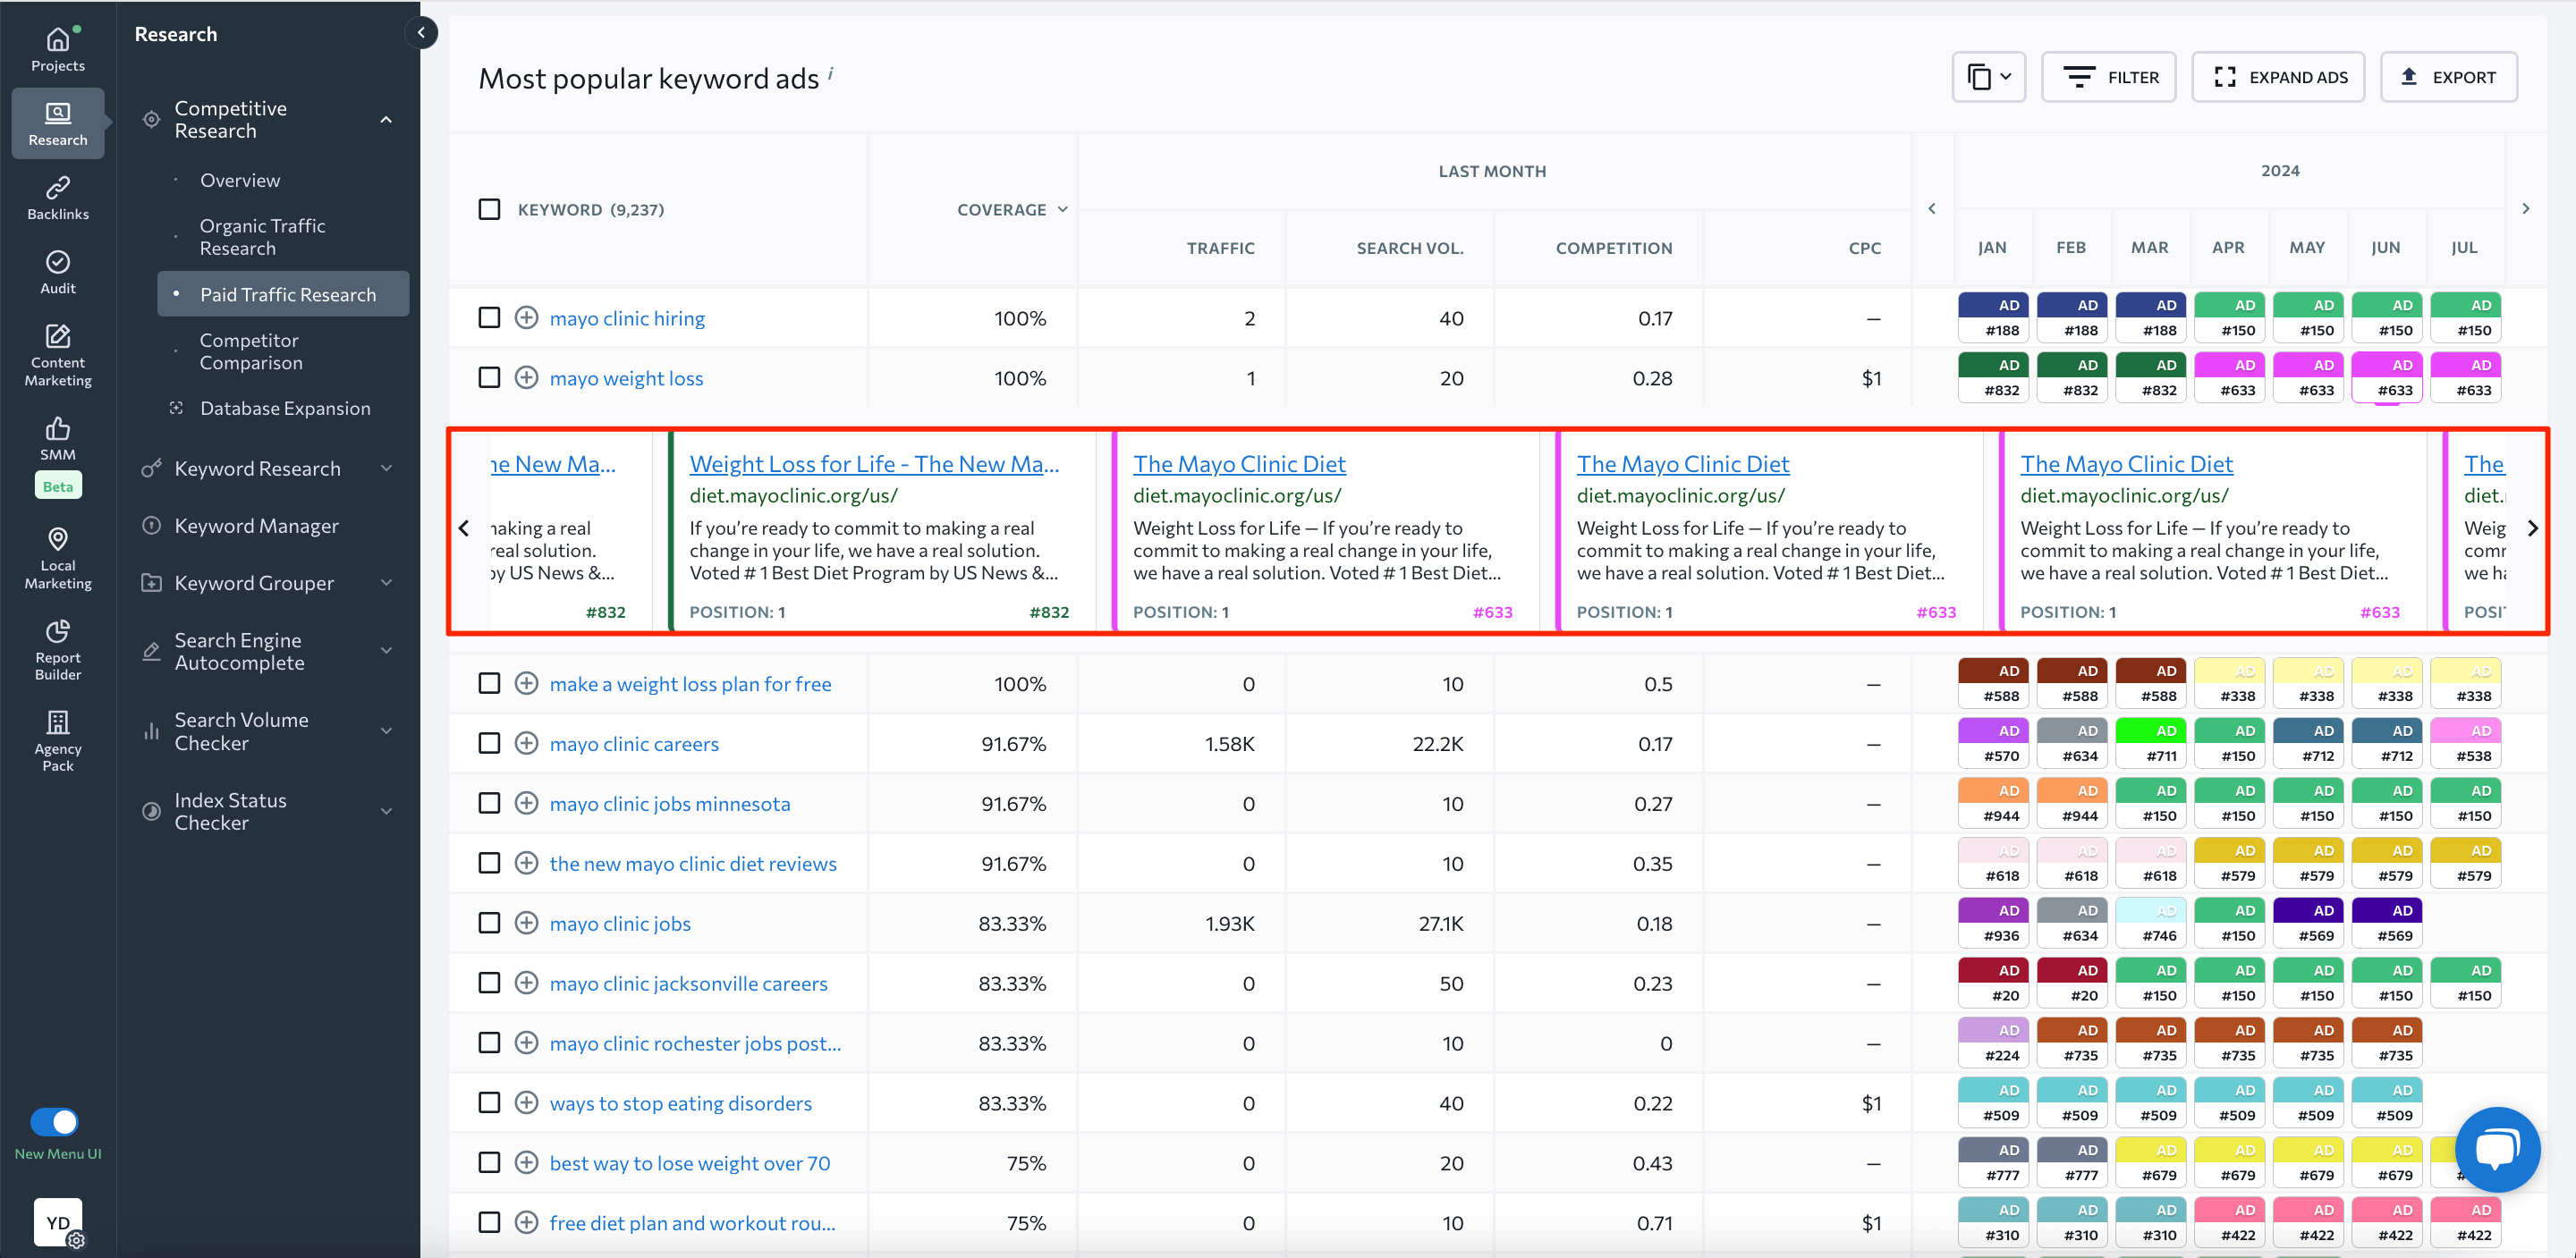Viewport: 2576px width, 1258px height.
Task: Open Organic Traffic Research
Action: (262, 237)
